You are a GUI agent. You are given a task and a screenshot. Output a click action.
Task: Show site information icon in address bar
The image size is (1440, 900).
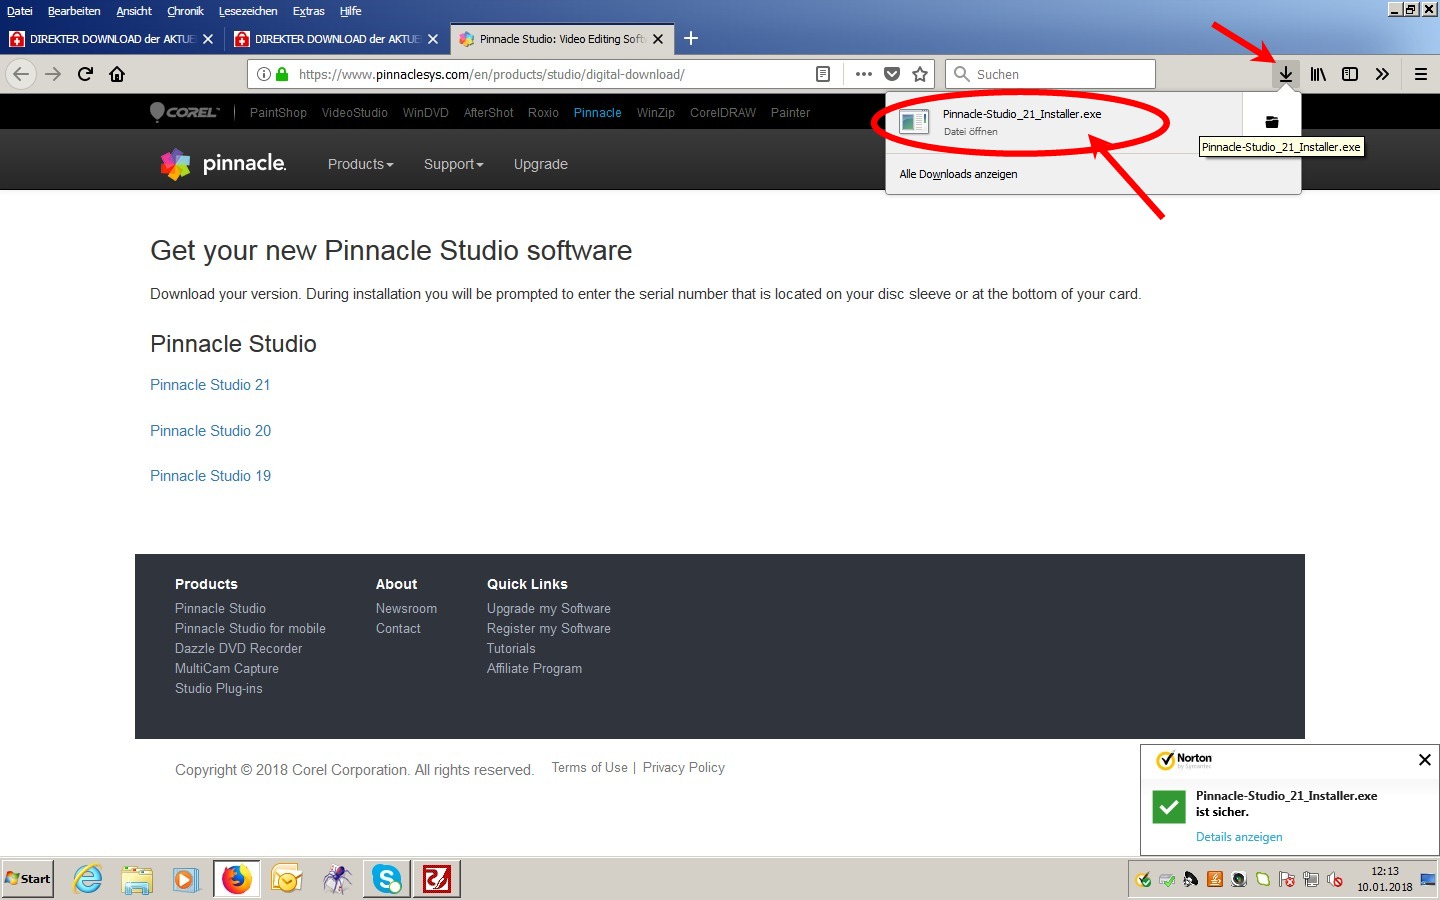(x=264, y=74)
